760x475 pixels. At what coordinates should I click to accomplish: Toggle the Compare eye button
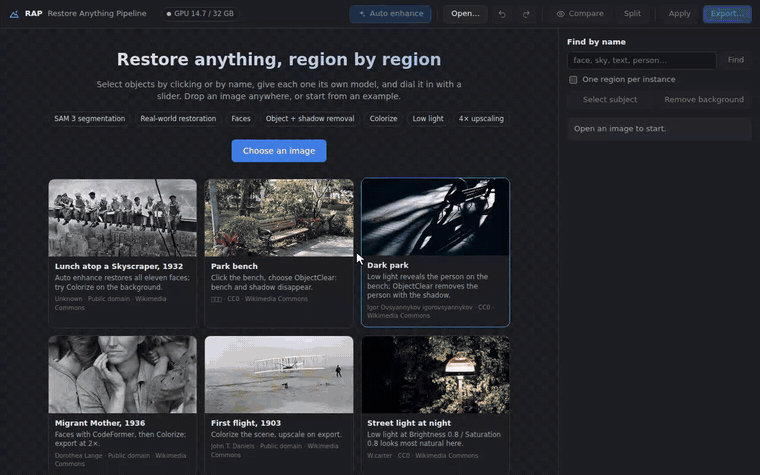(x=580, y=14)
